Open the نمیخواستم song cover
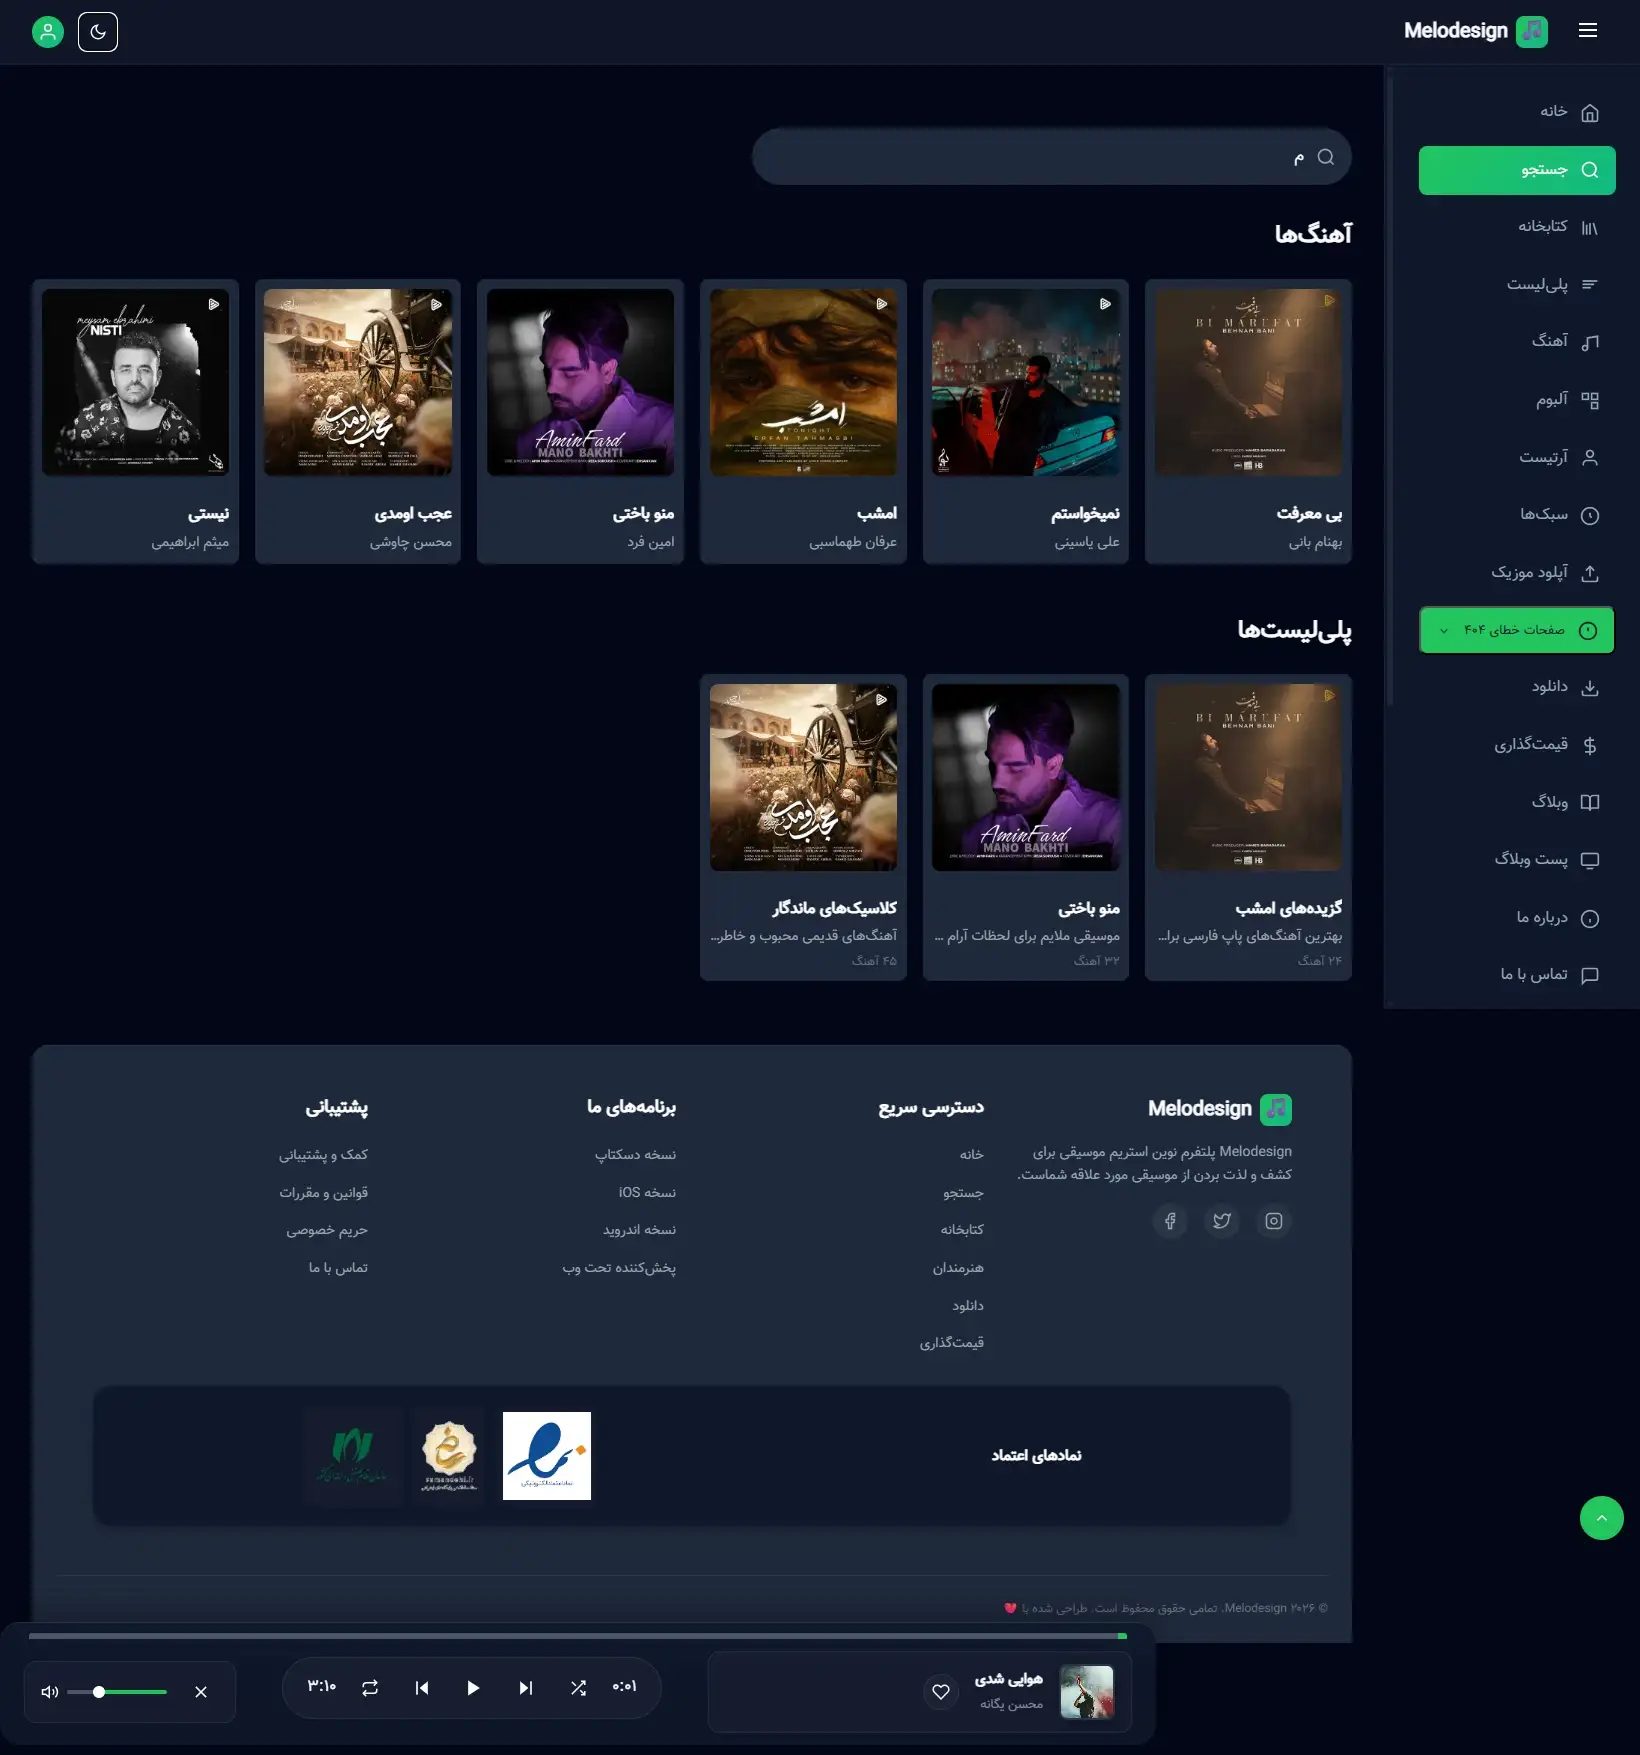 pos(1026,383)
